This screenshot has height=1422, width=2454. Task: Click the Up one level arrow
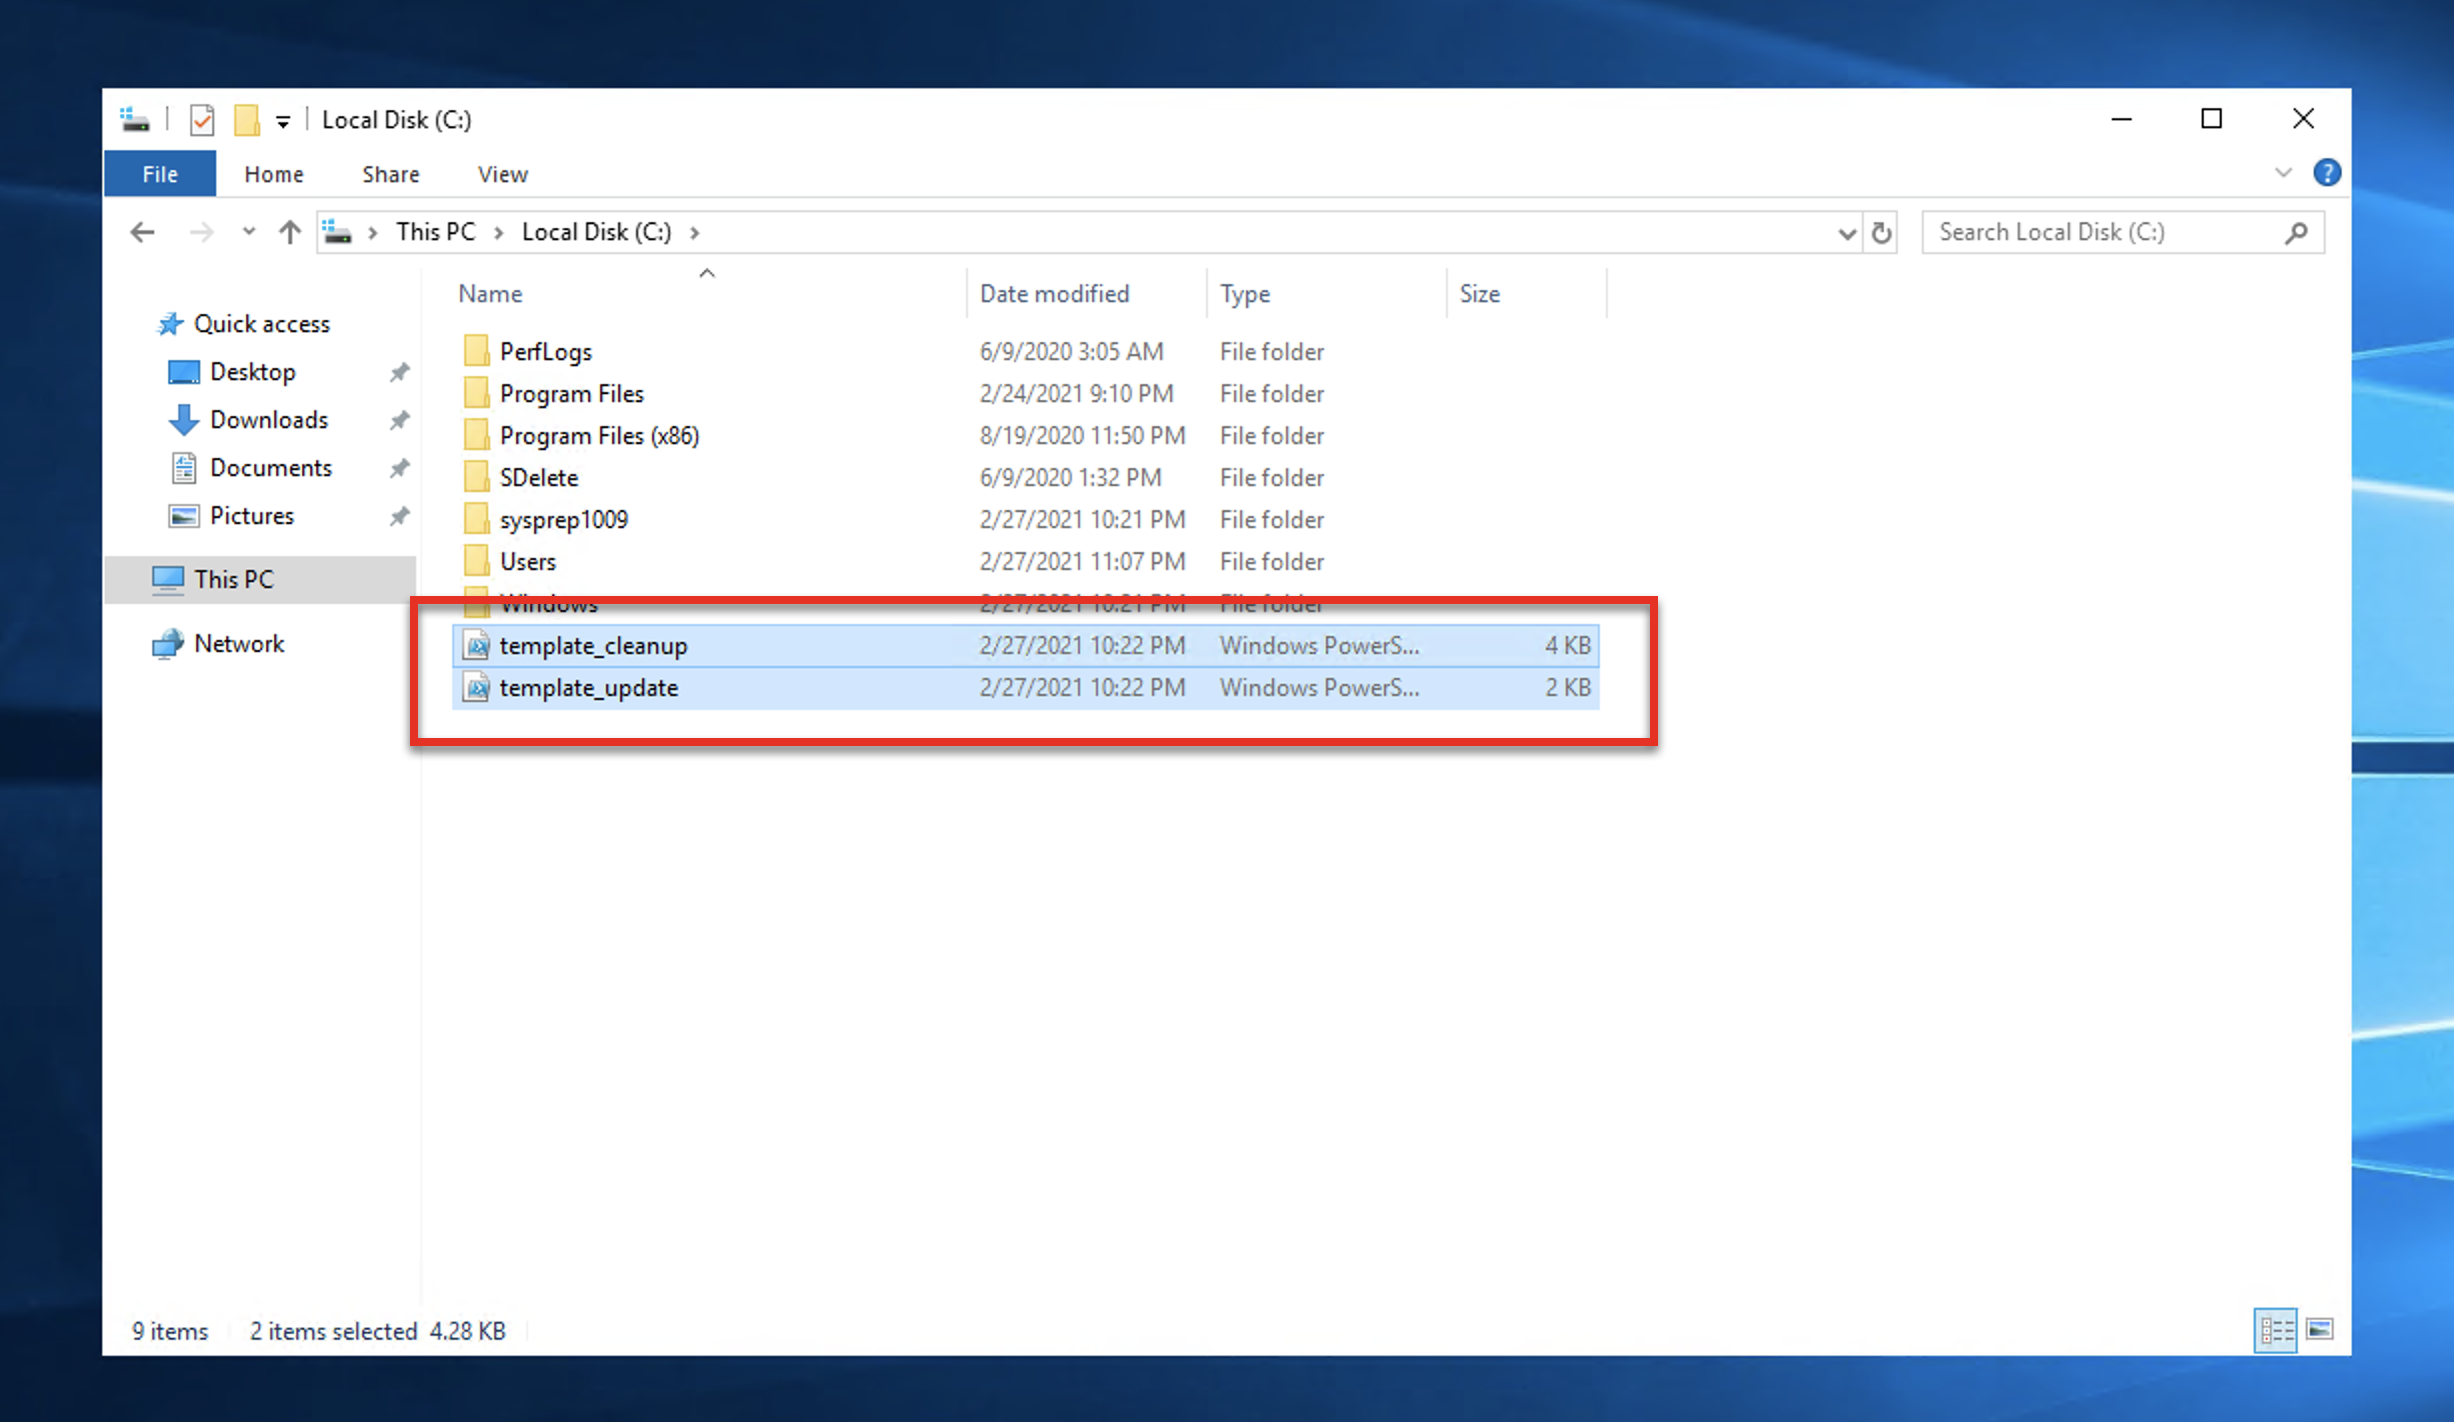290,232
